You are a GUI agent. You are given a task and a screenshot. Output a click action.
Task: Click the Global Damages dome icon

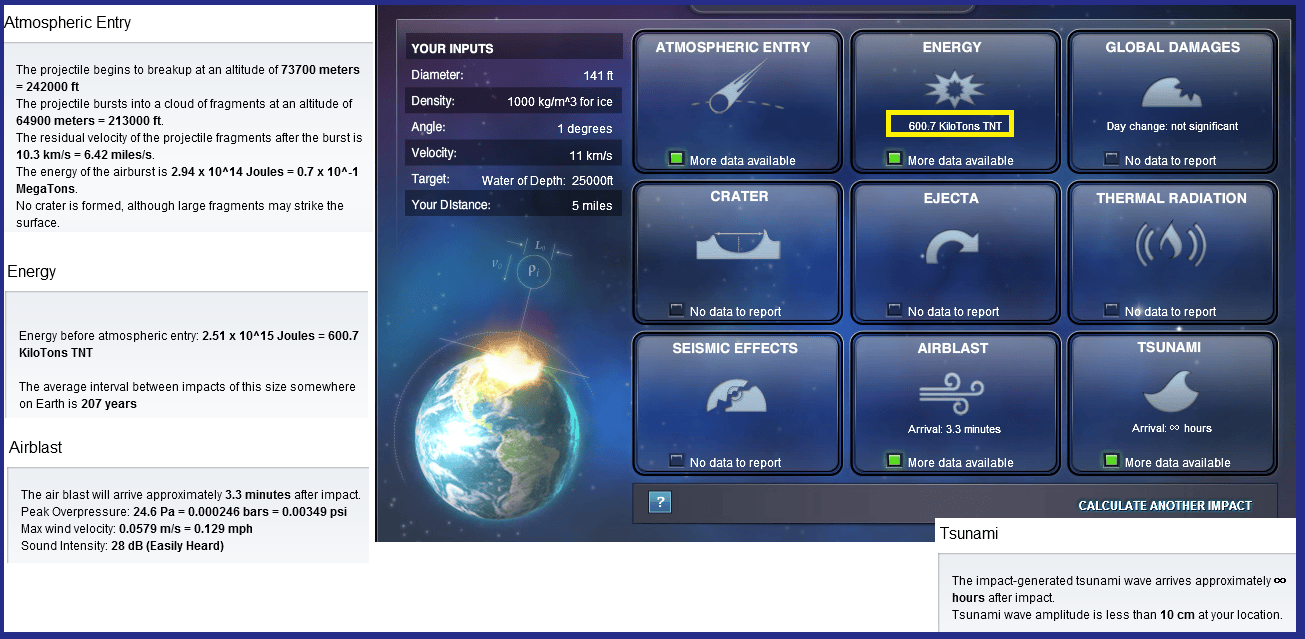point(1171,92)
